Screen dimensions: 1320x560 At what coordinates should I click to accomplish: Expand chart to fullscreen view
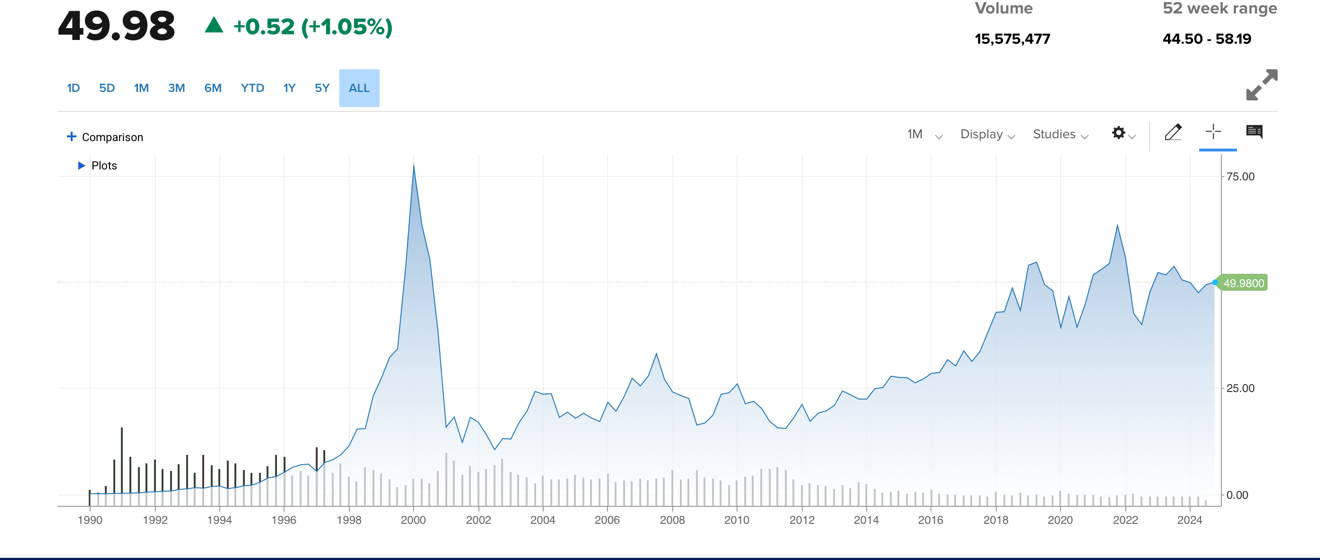point(1261,85)
